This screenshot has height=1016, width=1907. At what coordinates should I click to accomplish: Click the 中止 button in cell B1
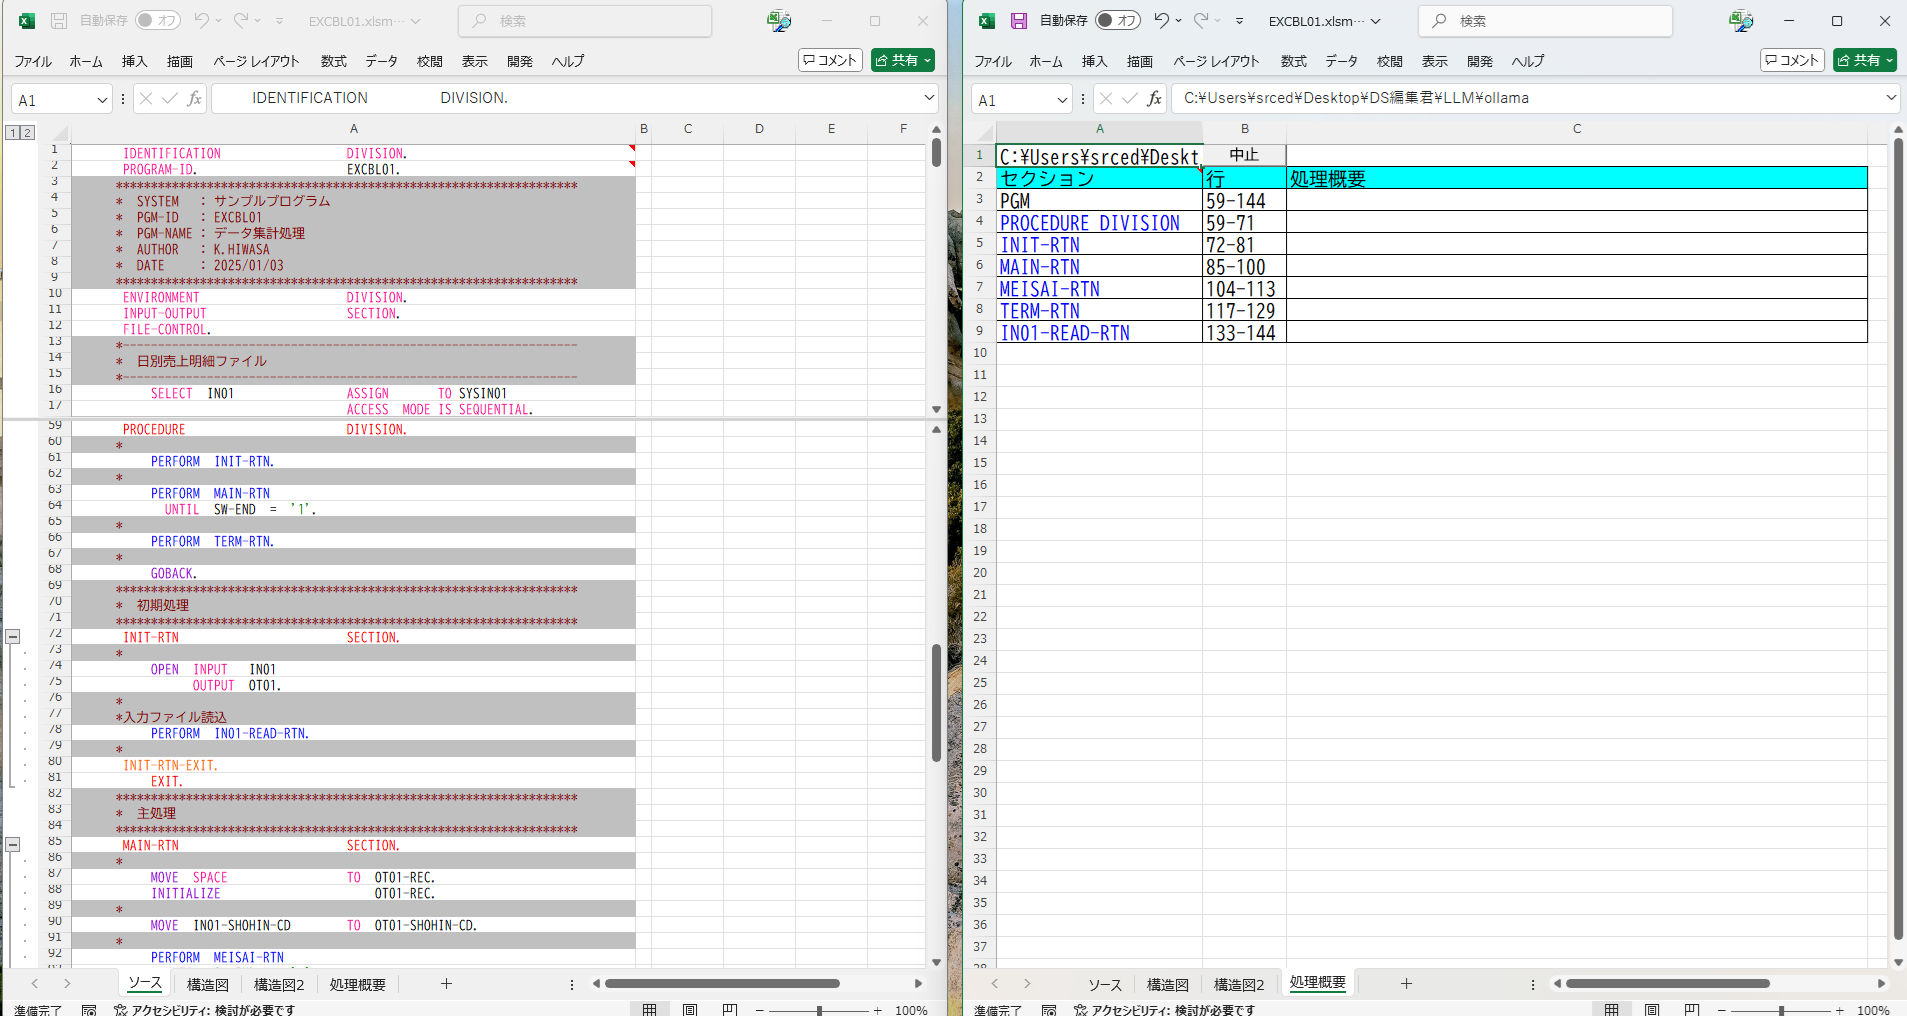click(1244, 155)
